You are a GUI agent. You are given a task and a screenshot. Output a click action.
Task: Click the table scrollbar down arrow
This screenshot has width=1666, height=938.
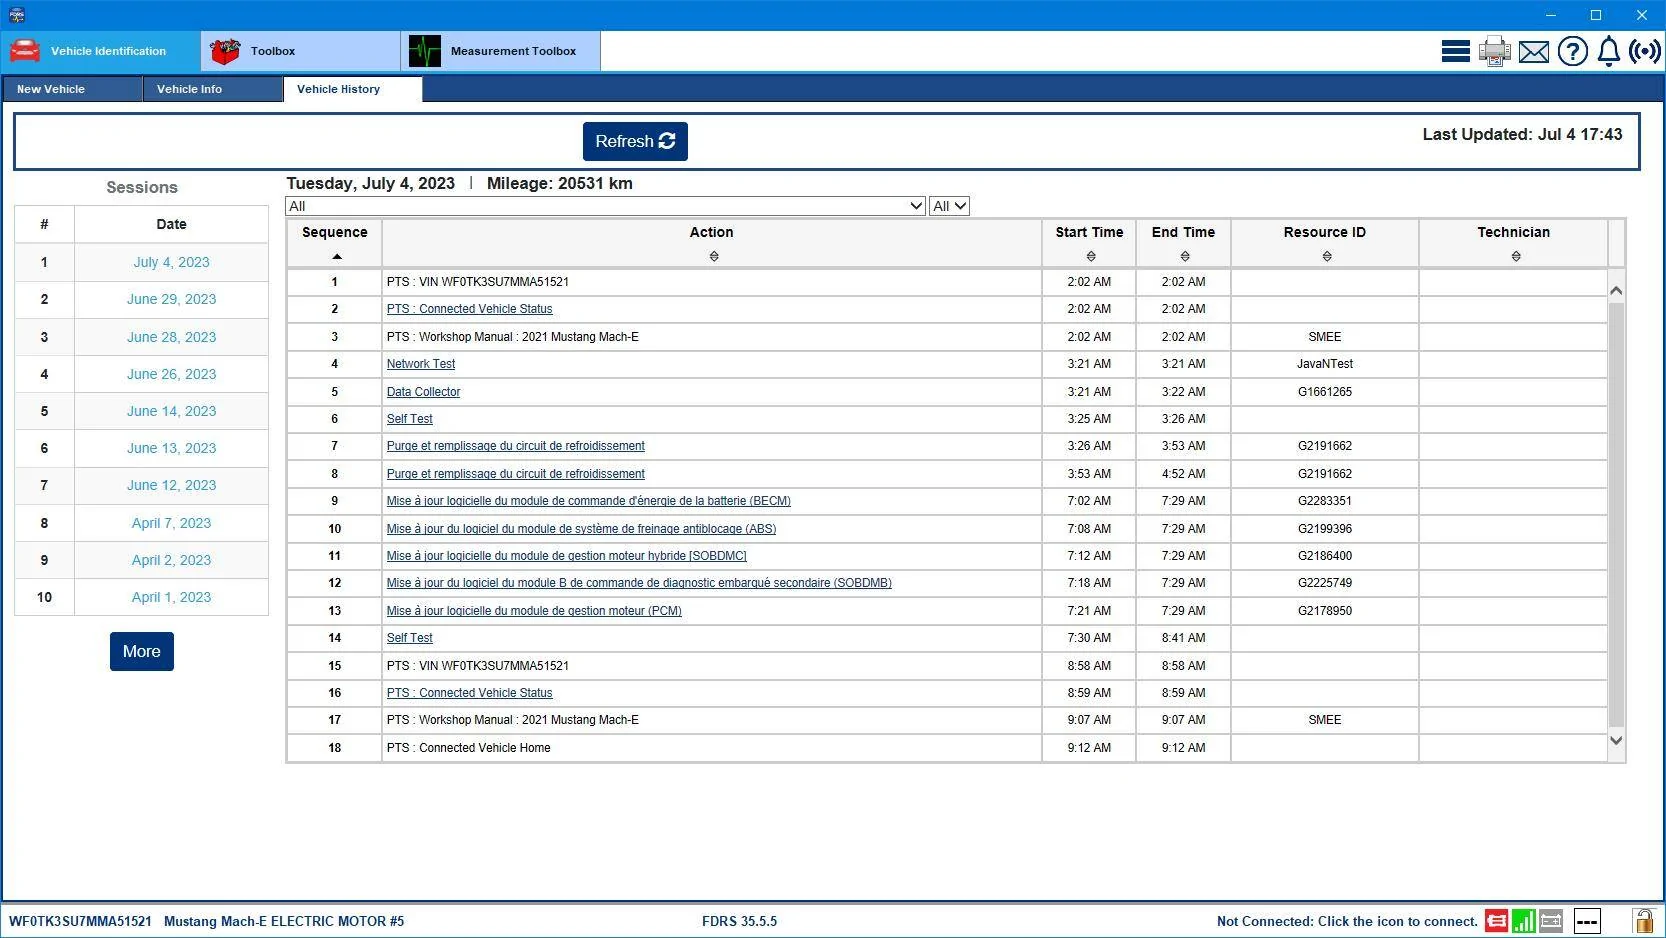(1616, 741)
